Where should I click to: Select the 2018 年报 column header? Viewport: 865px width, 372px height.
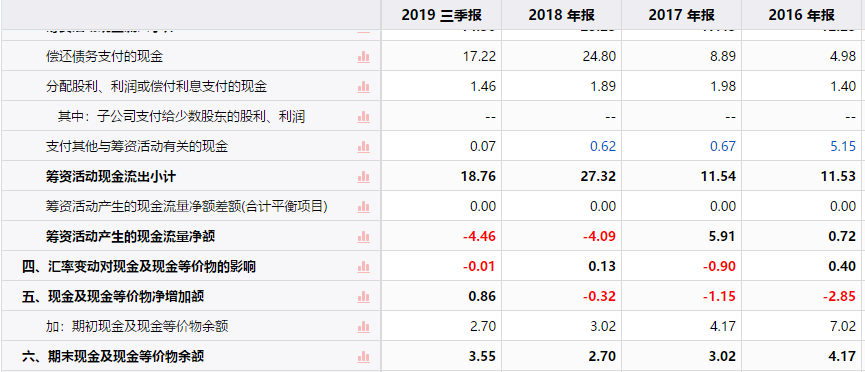coord(562,15)
